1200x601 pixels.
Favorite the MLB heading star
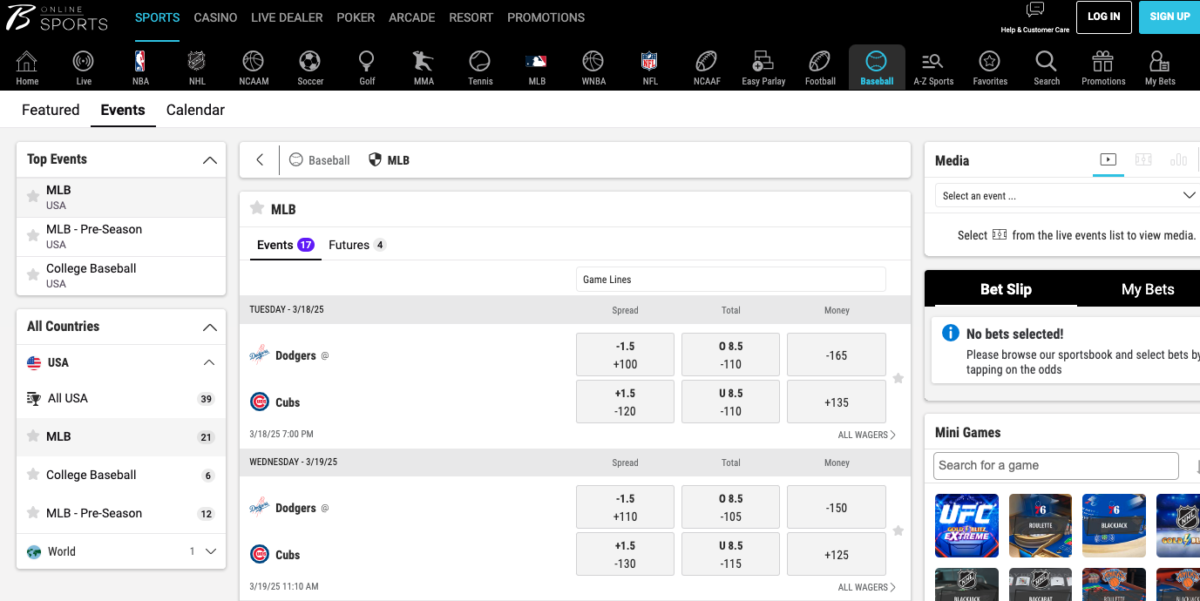[257, 208]
